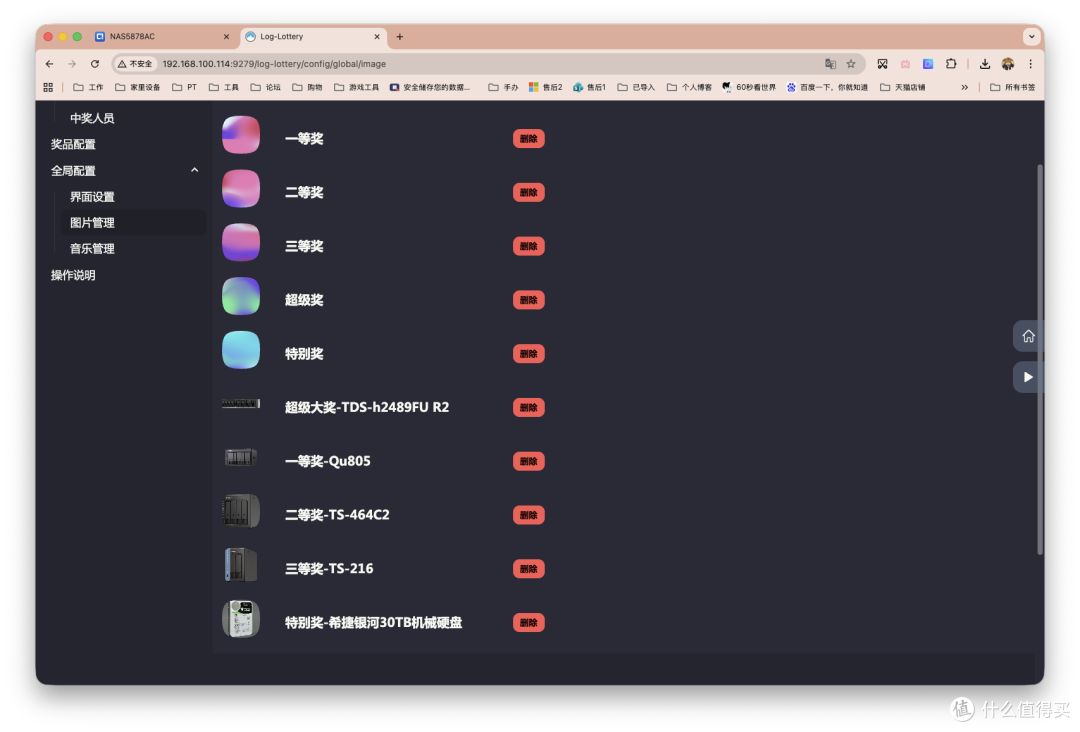The height and width of the screenshot is (732, 1080).
Task: Open 界面设置 in the sidebar
Action: 92,196
